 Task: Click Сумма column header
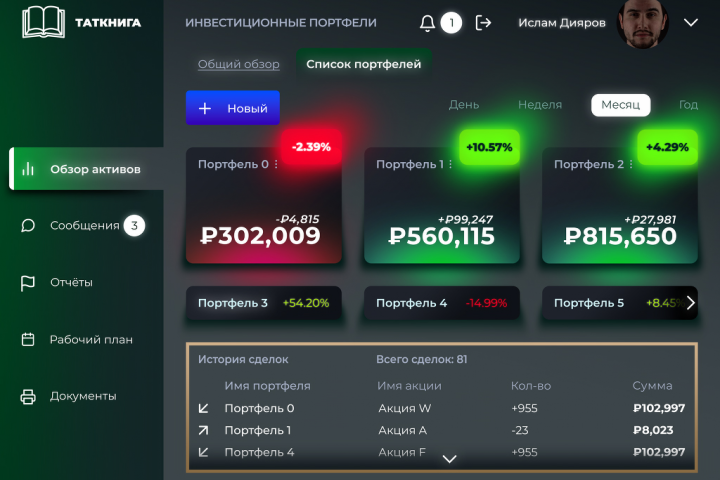[652, 386]
